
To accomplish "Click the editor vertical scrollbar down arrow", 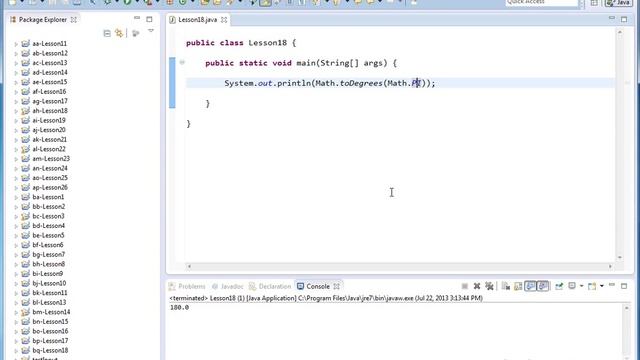I will (620, 258).
